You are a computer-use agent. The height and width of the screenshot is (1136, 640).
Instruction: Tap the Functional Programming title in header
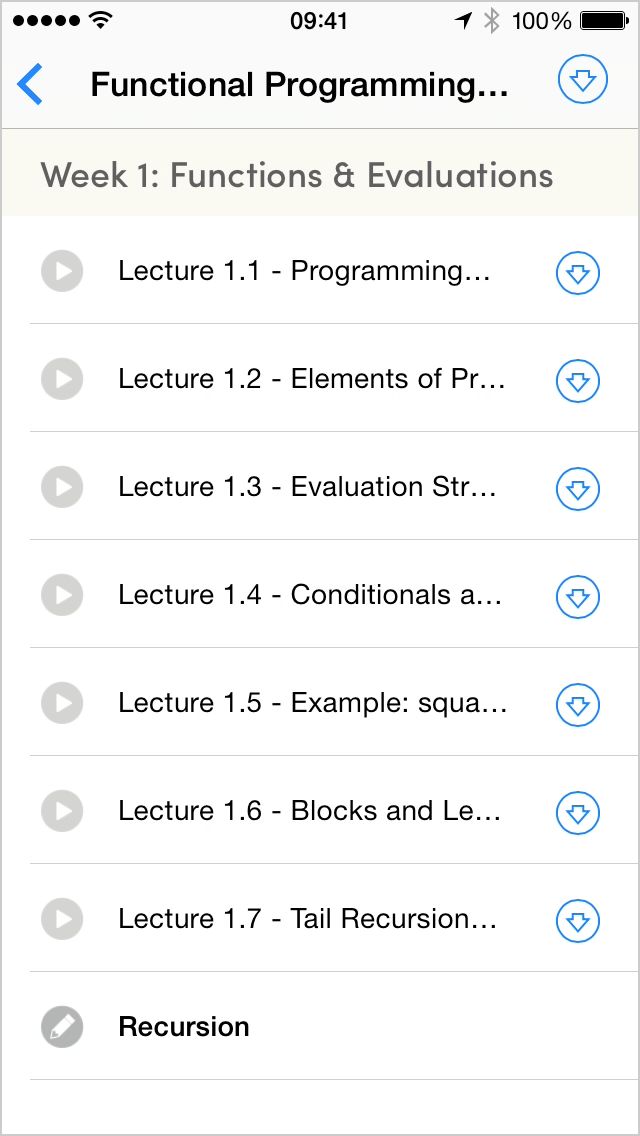click(300, 85)
